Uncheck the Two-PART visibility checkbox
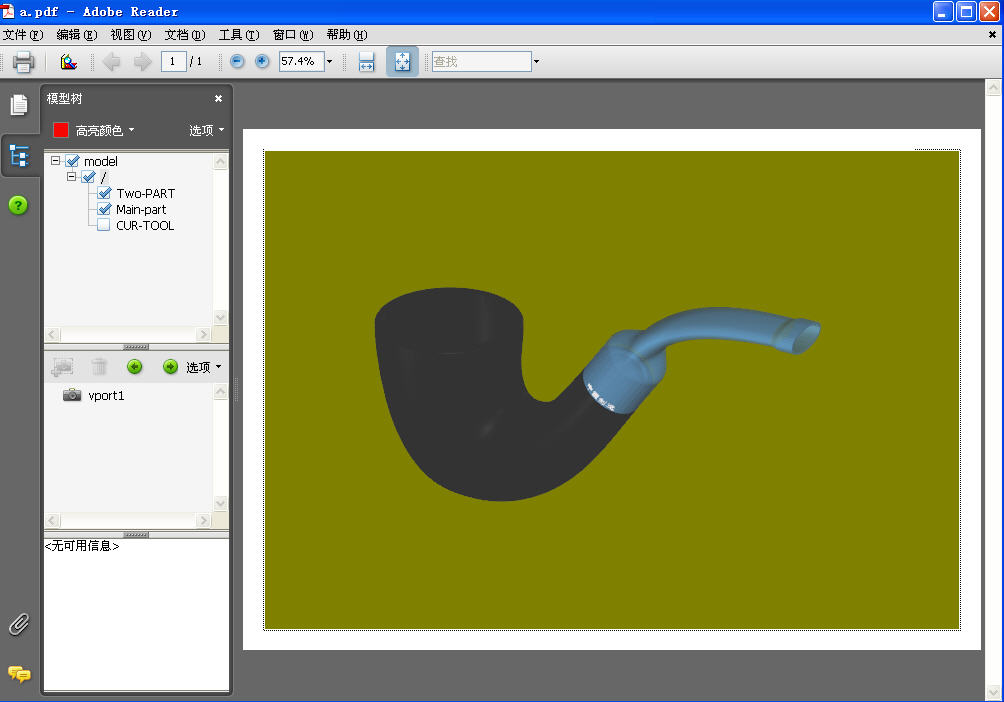1004x702 pixels. pos(104,193)
